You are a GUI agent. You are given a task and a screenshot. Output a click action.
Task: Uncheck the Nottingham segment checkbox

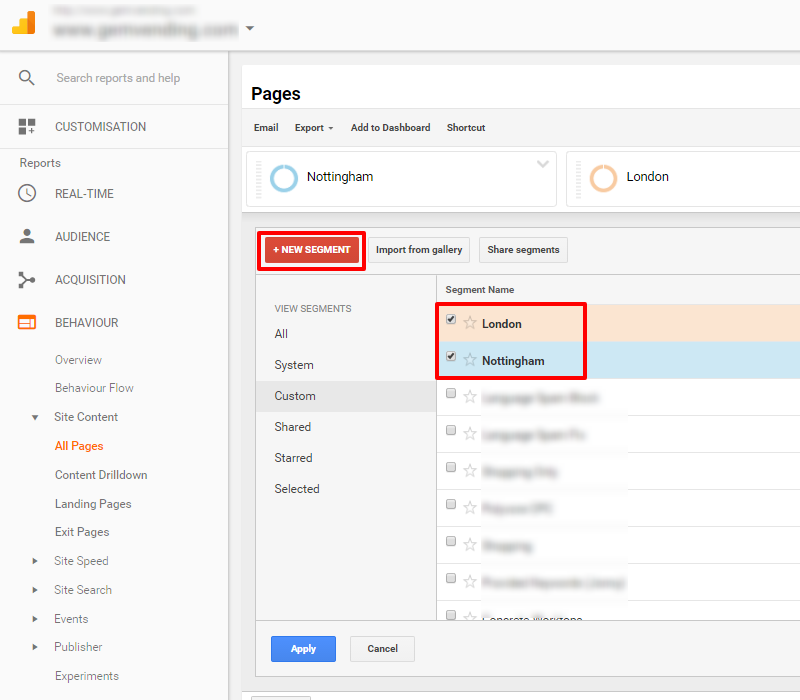pyautogui.click(x=450, y=356)
